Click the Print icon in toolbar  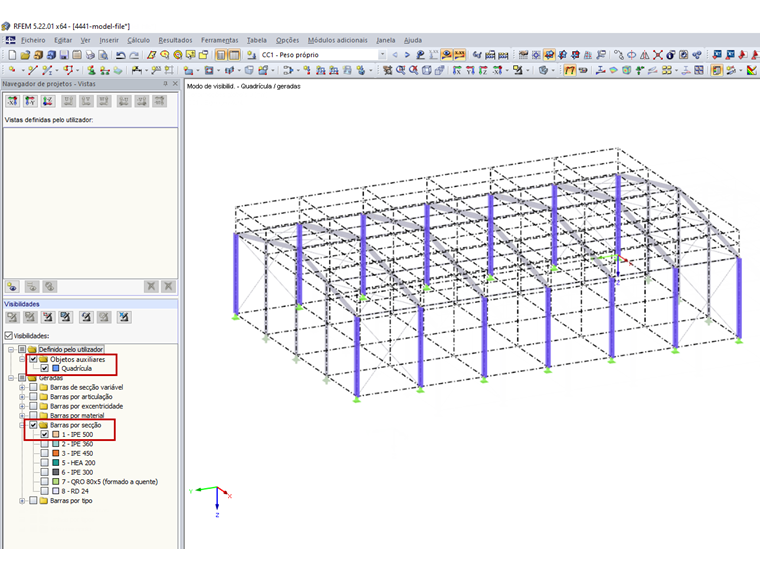(90, 55)
